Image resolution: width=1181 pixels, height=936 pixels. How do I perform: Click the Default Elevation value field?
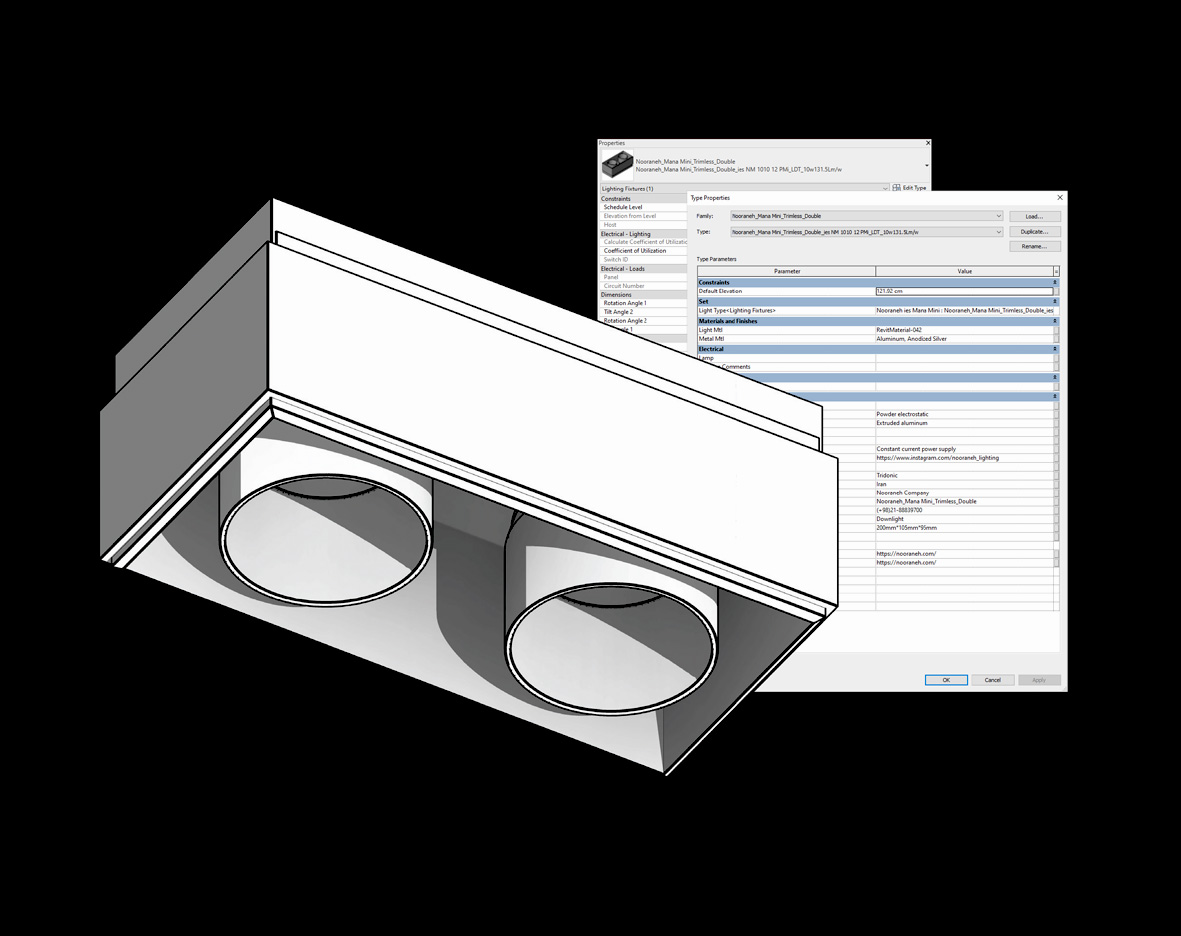coord(963,291)
